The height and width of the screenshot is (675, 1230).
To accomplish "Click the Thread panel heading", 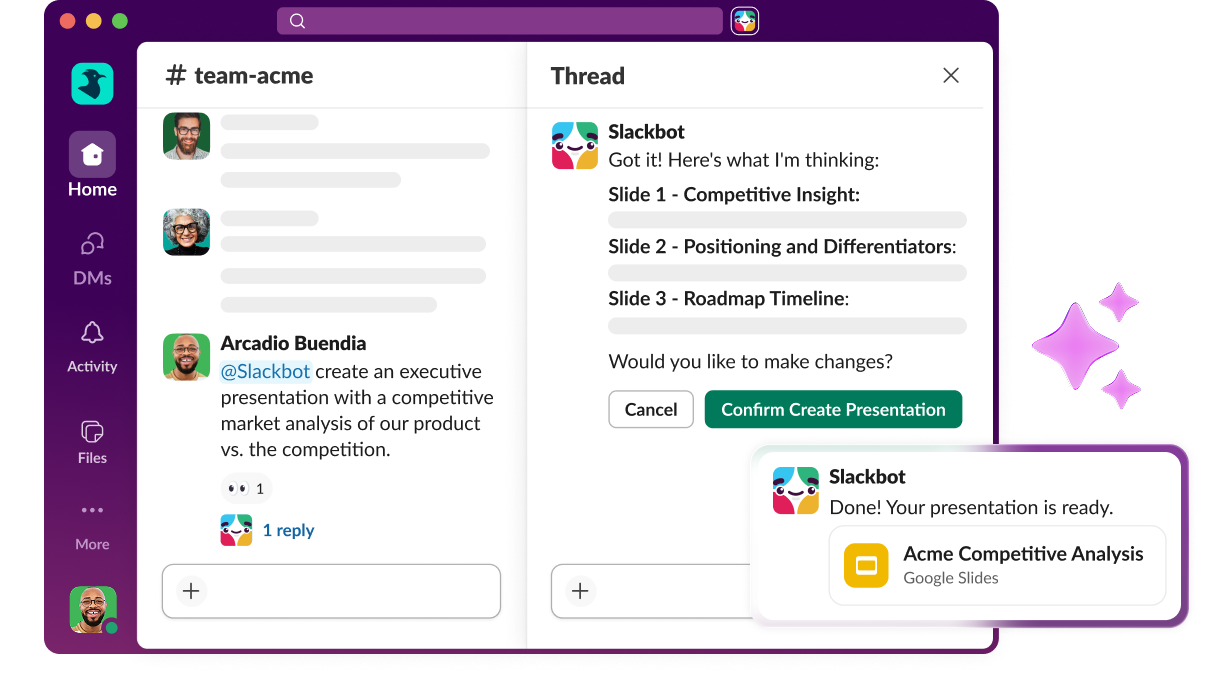I will 587,75.
